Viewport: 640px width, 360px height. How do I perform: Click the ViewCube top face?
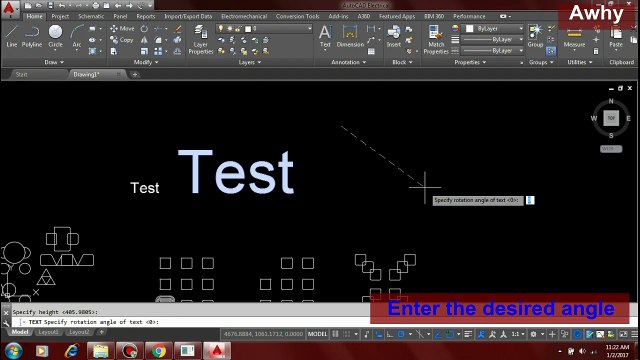pos(611,118)
